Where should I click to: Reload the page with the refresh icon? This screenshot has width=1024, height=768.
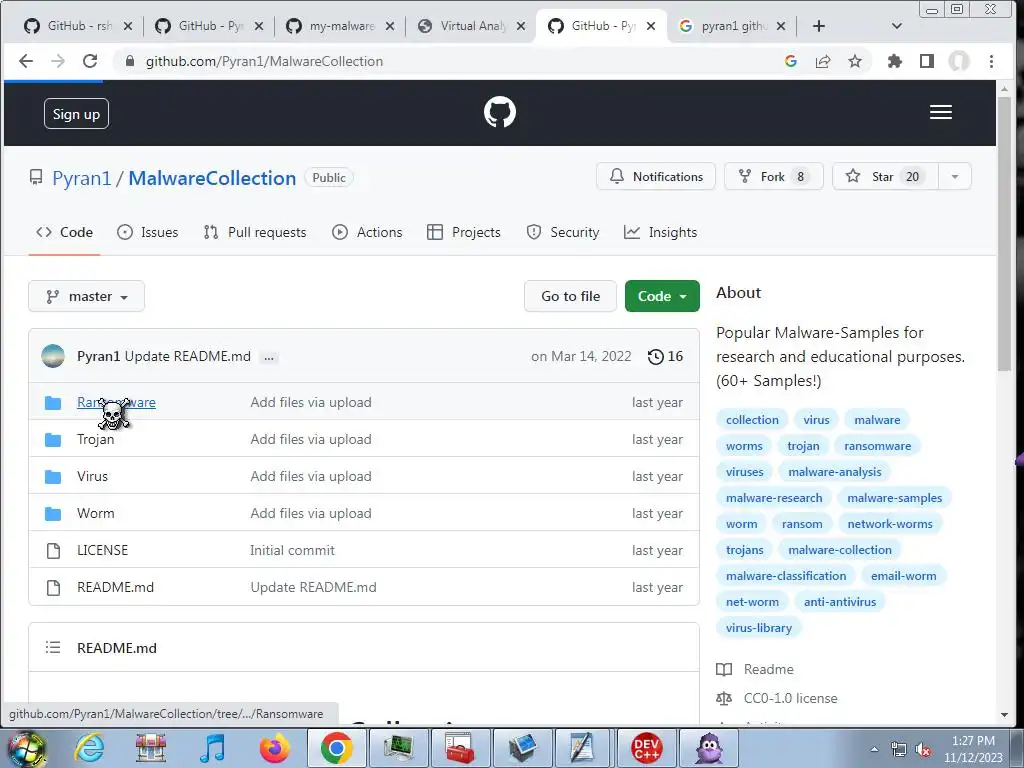point(90,61)
